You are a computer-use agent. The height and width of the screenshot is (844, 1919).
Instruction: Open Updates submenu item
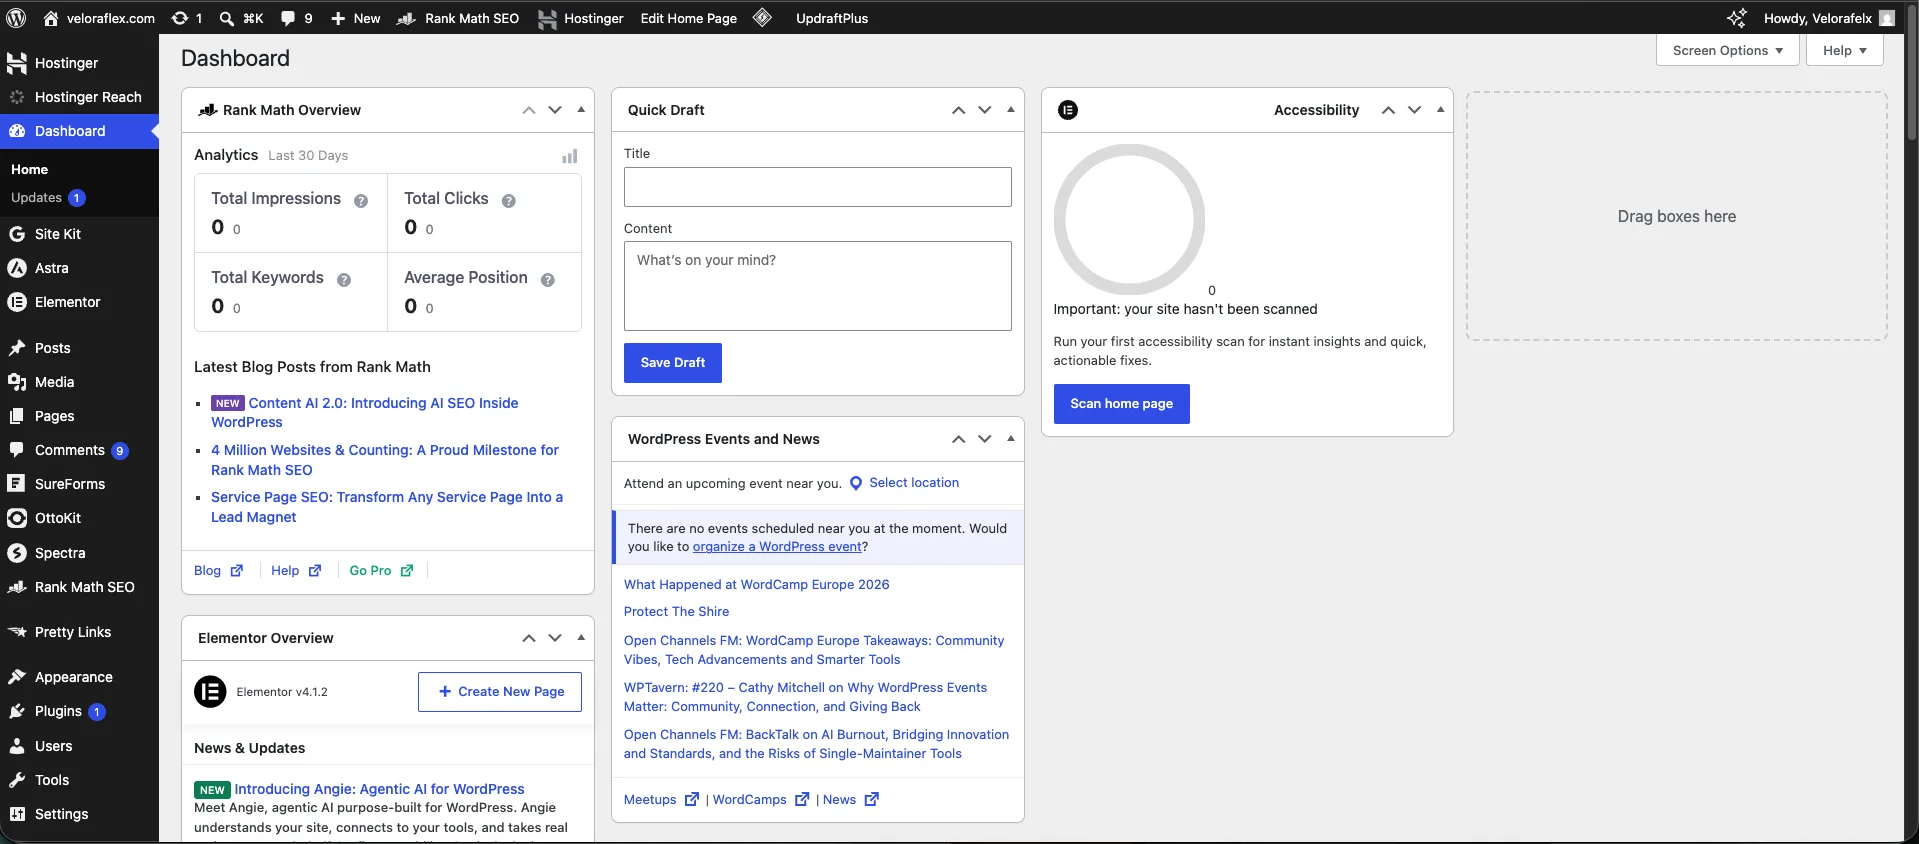tap(48, 198)
